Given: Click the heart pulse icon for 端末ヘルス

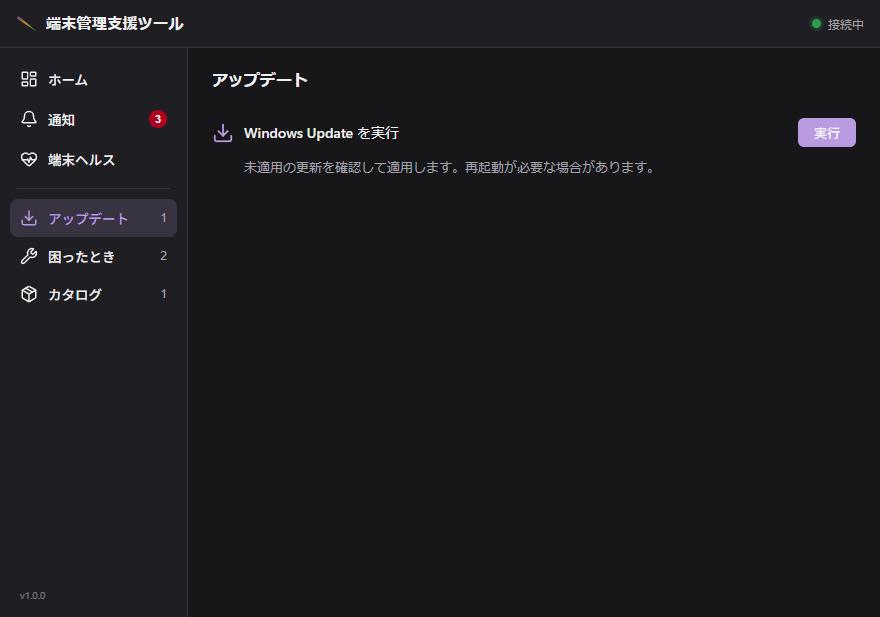Looking at the screenshot, I should click(29, 159).
